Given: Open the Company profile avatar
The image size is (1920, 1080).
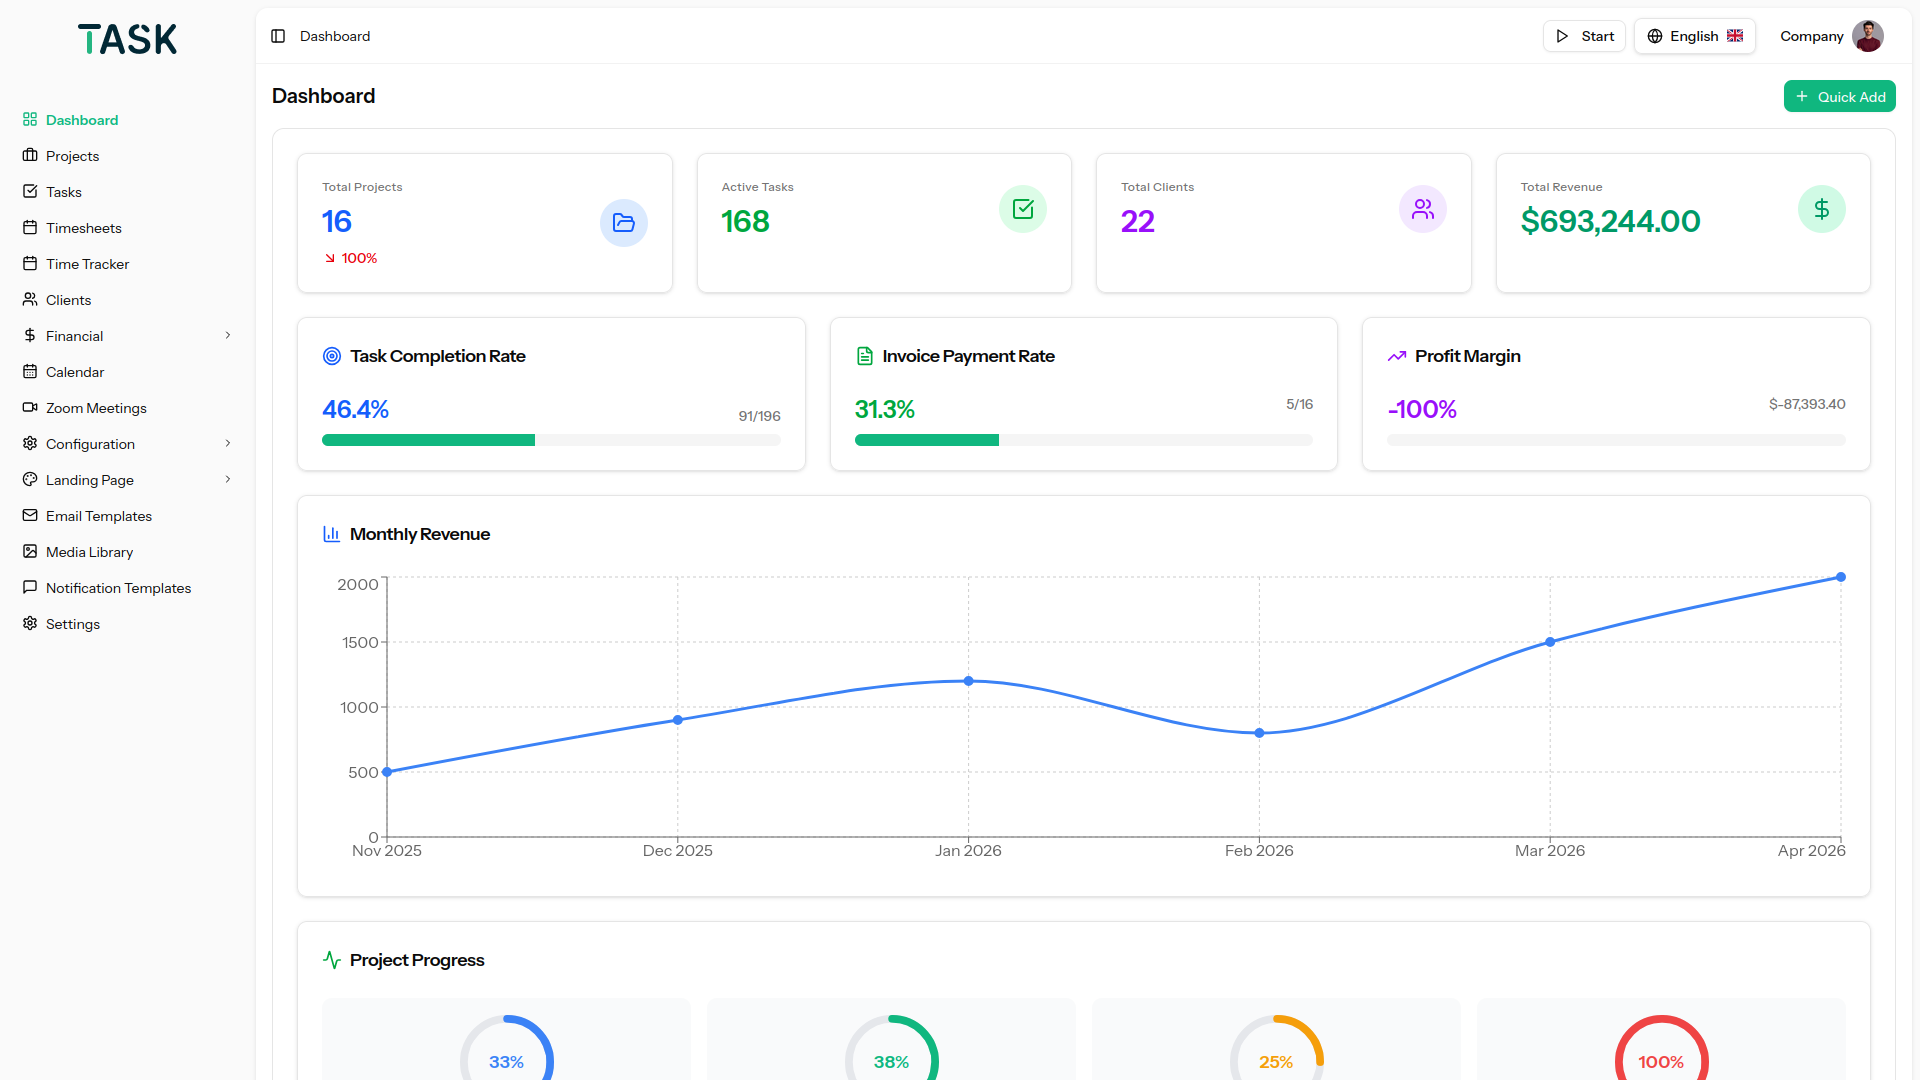Looking at the screenshot, I should [1867, 36].
